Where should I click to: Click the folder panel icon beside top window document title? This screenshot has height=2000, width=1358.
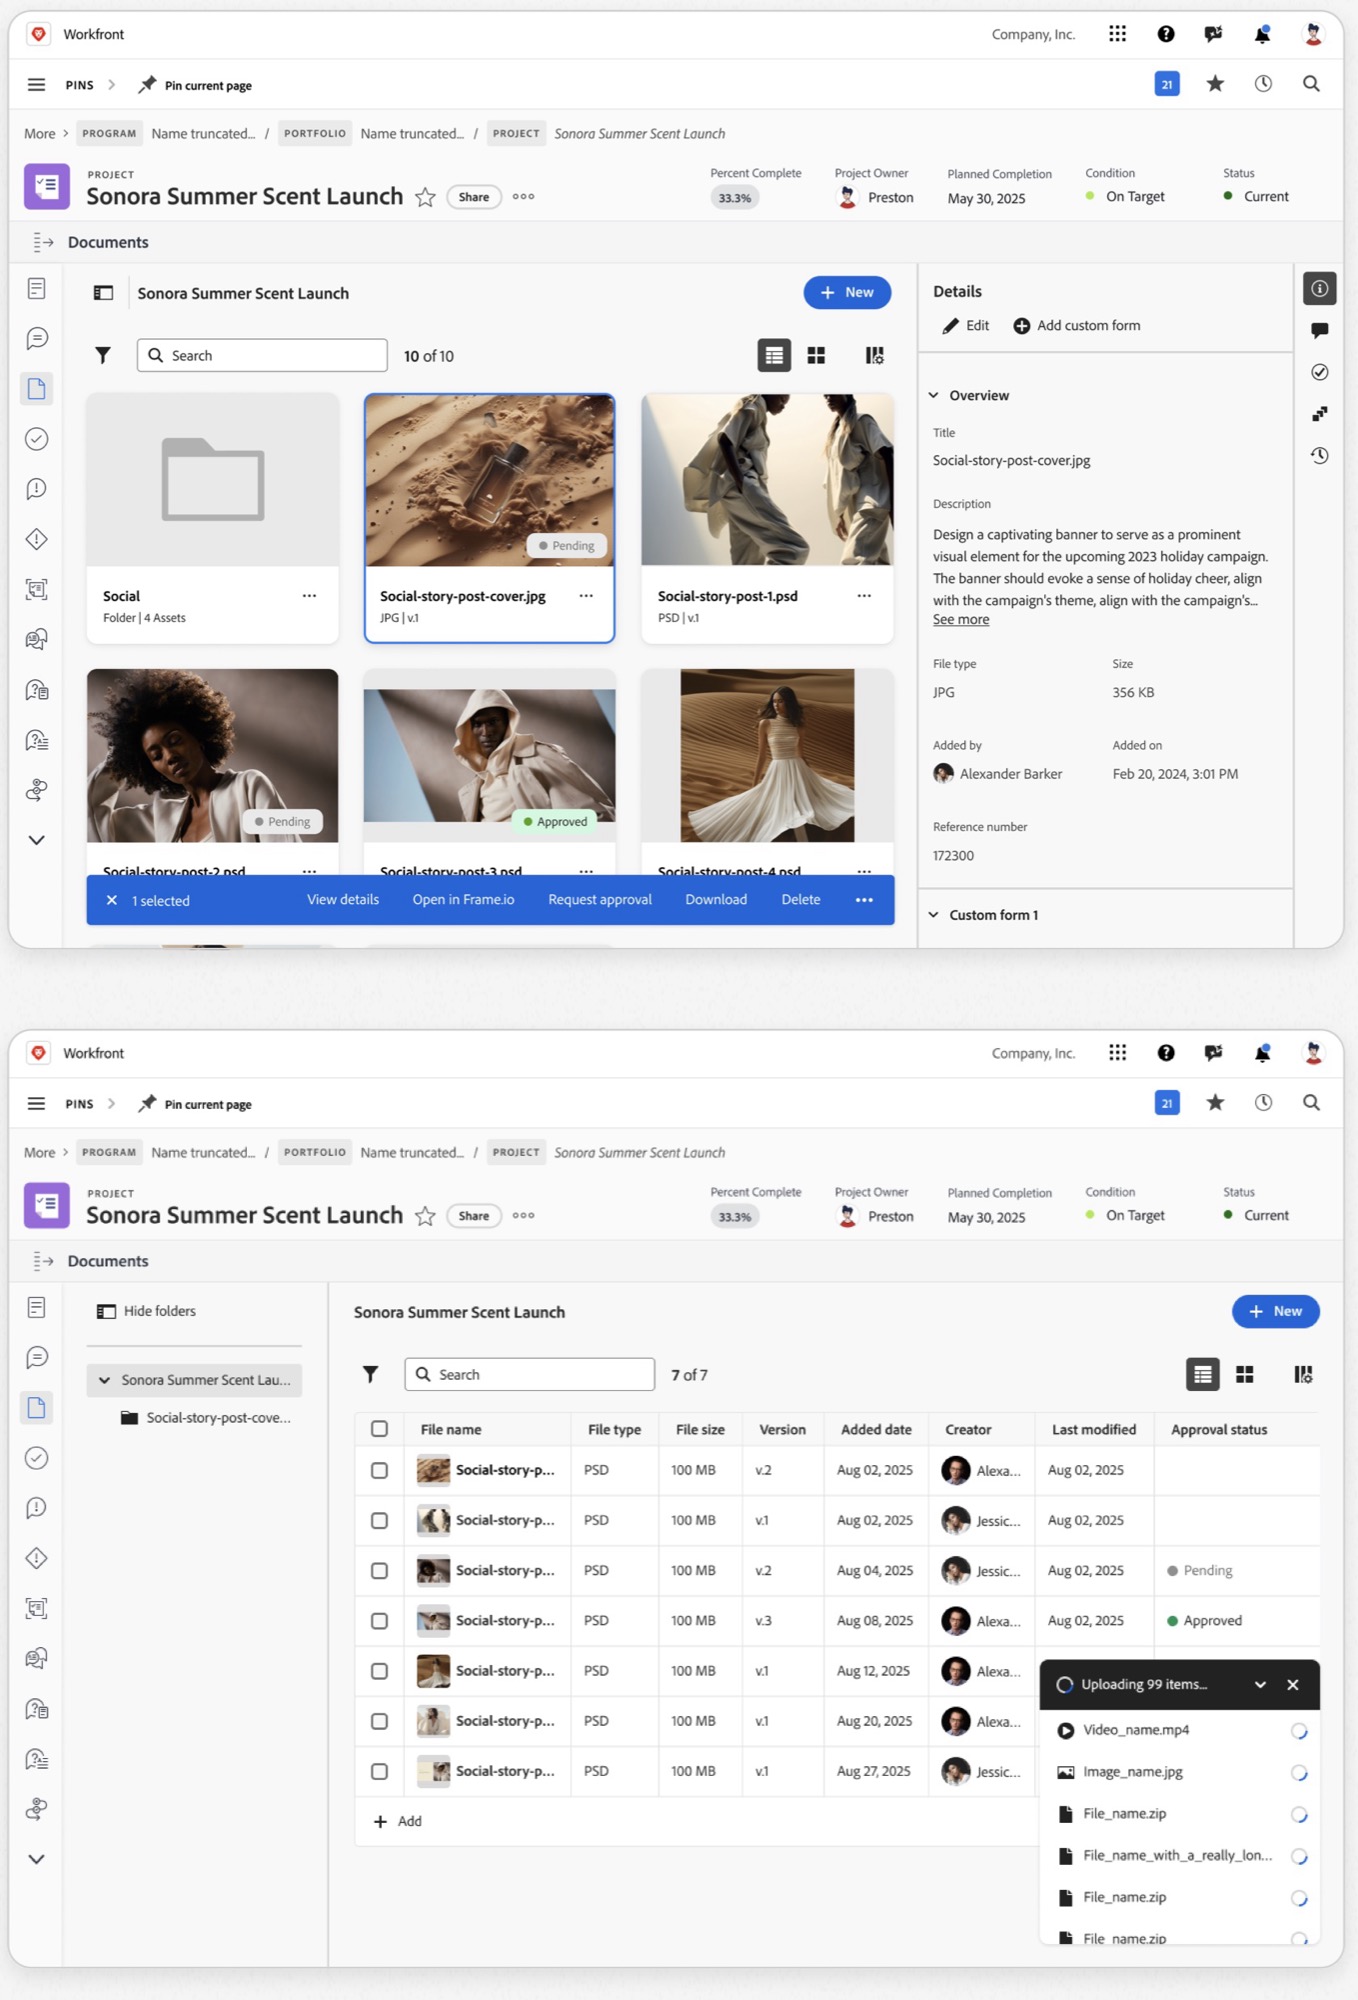(x=103, y=293)
